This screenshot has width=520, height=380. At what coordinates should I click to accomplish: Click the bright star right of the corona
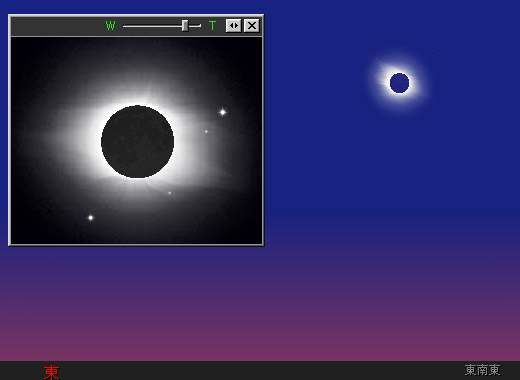(223, 112)
